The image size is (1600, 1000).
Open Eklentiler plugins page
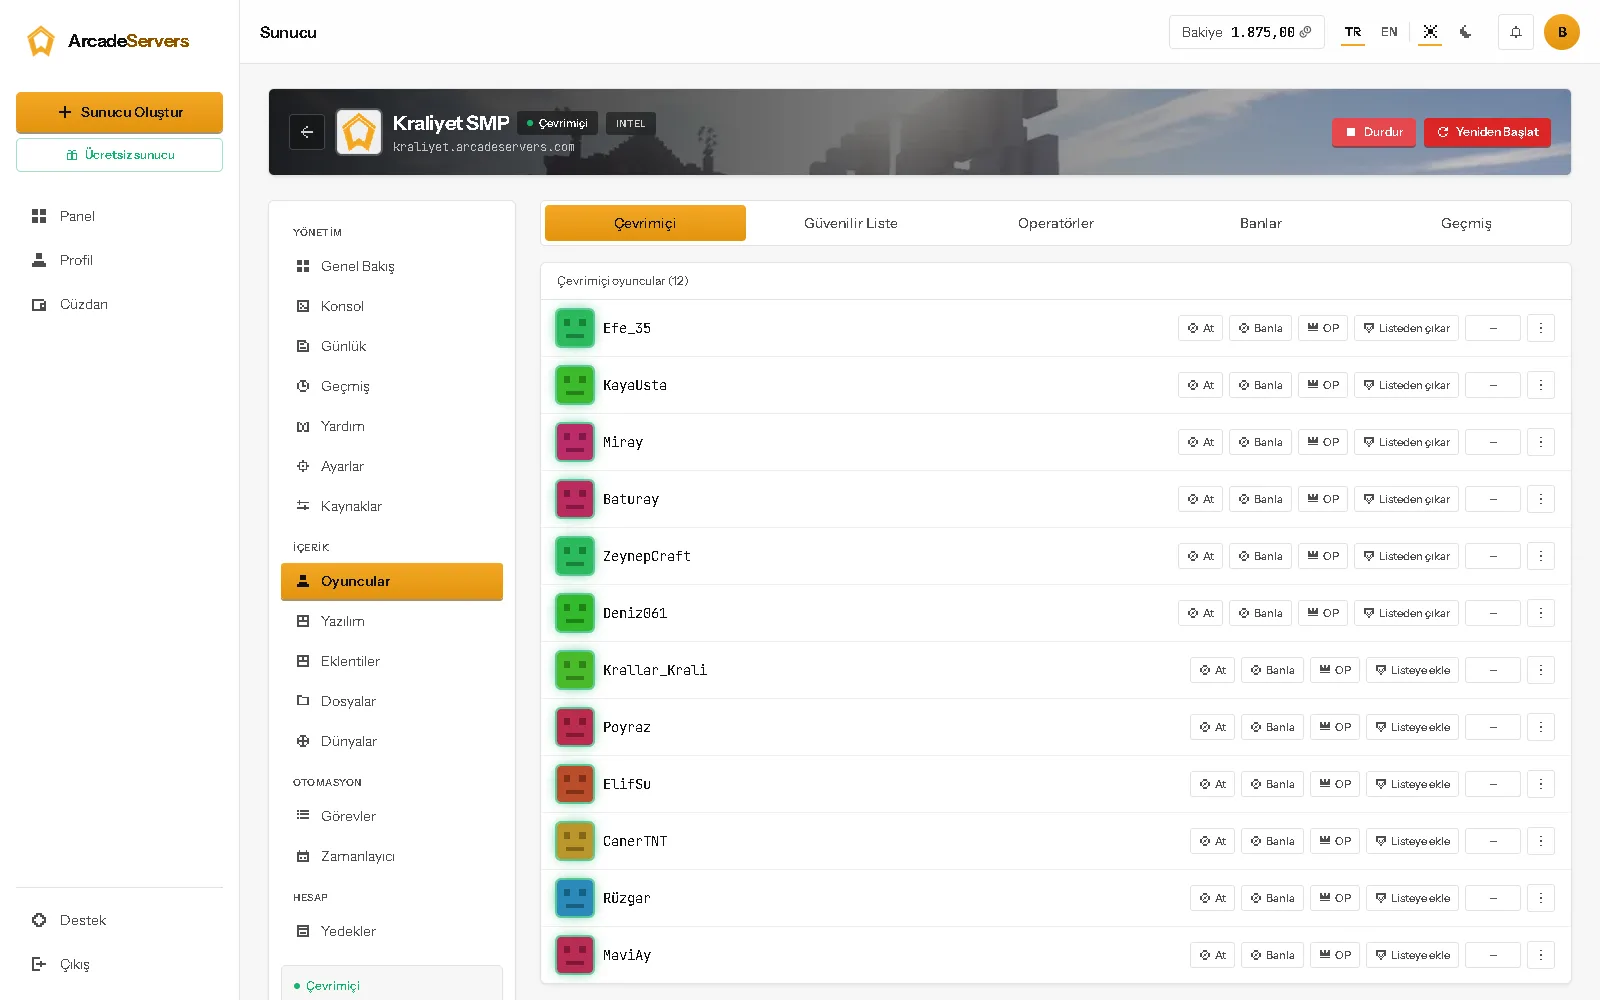coord(392,661)
